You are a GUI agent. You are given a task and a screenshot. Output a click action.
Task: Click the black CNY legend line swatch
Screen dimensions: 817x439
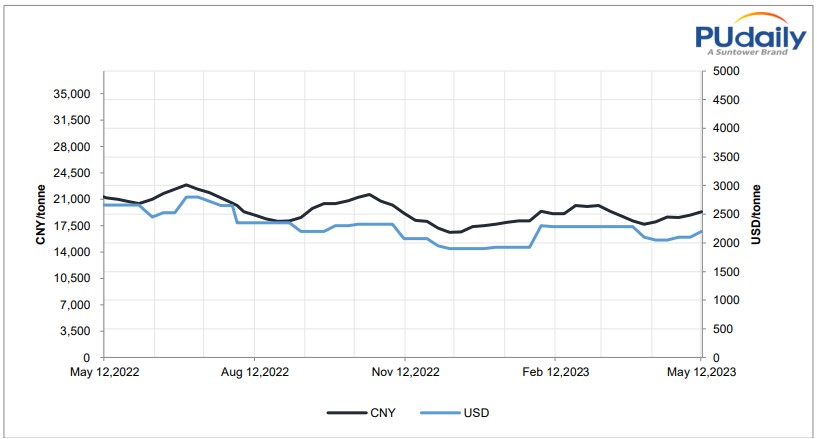pyautogui.click(x=345, y=411)
